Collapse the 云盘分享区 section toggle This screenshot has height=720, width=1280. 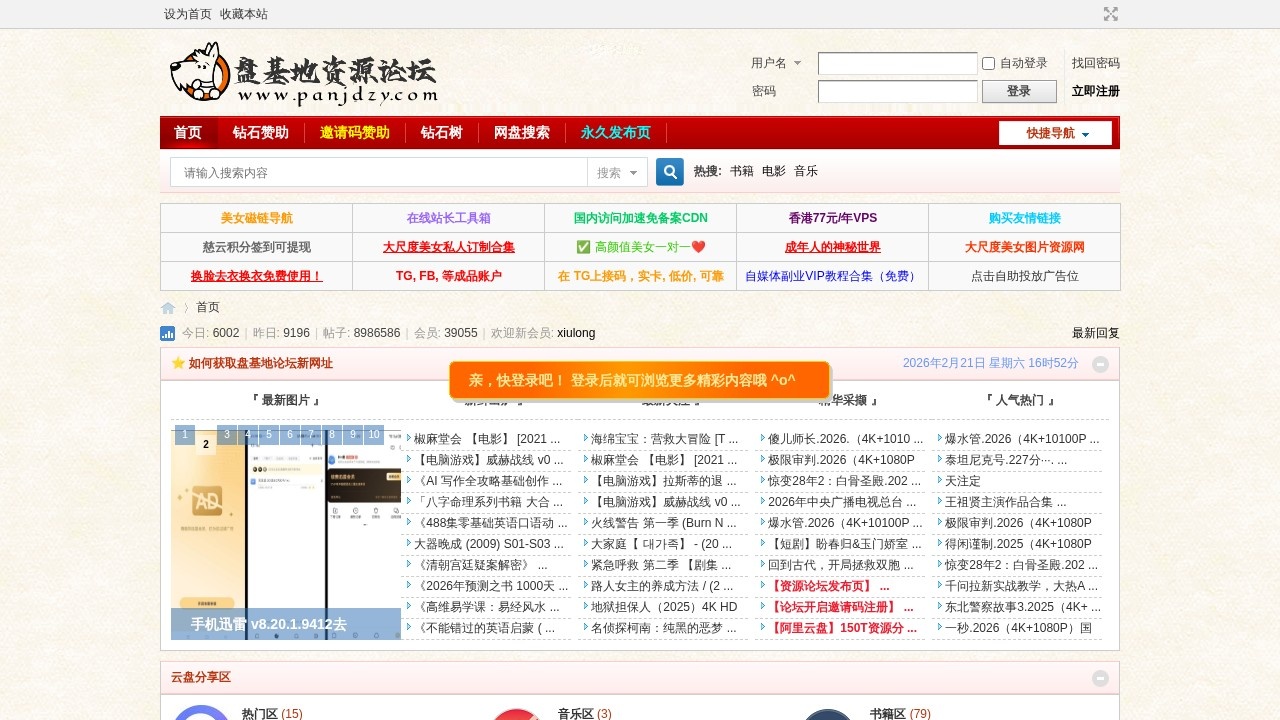click(1100, 677)
